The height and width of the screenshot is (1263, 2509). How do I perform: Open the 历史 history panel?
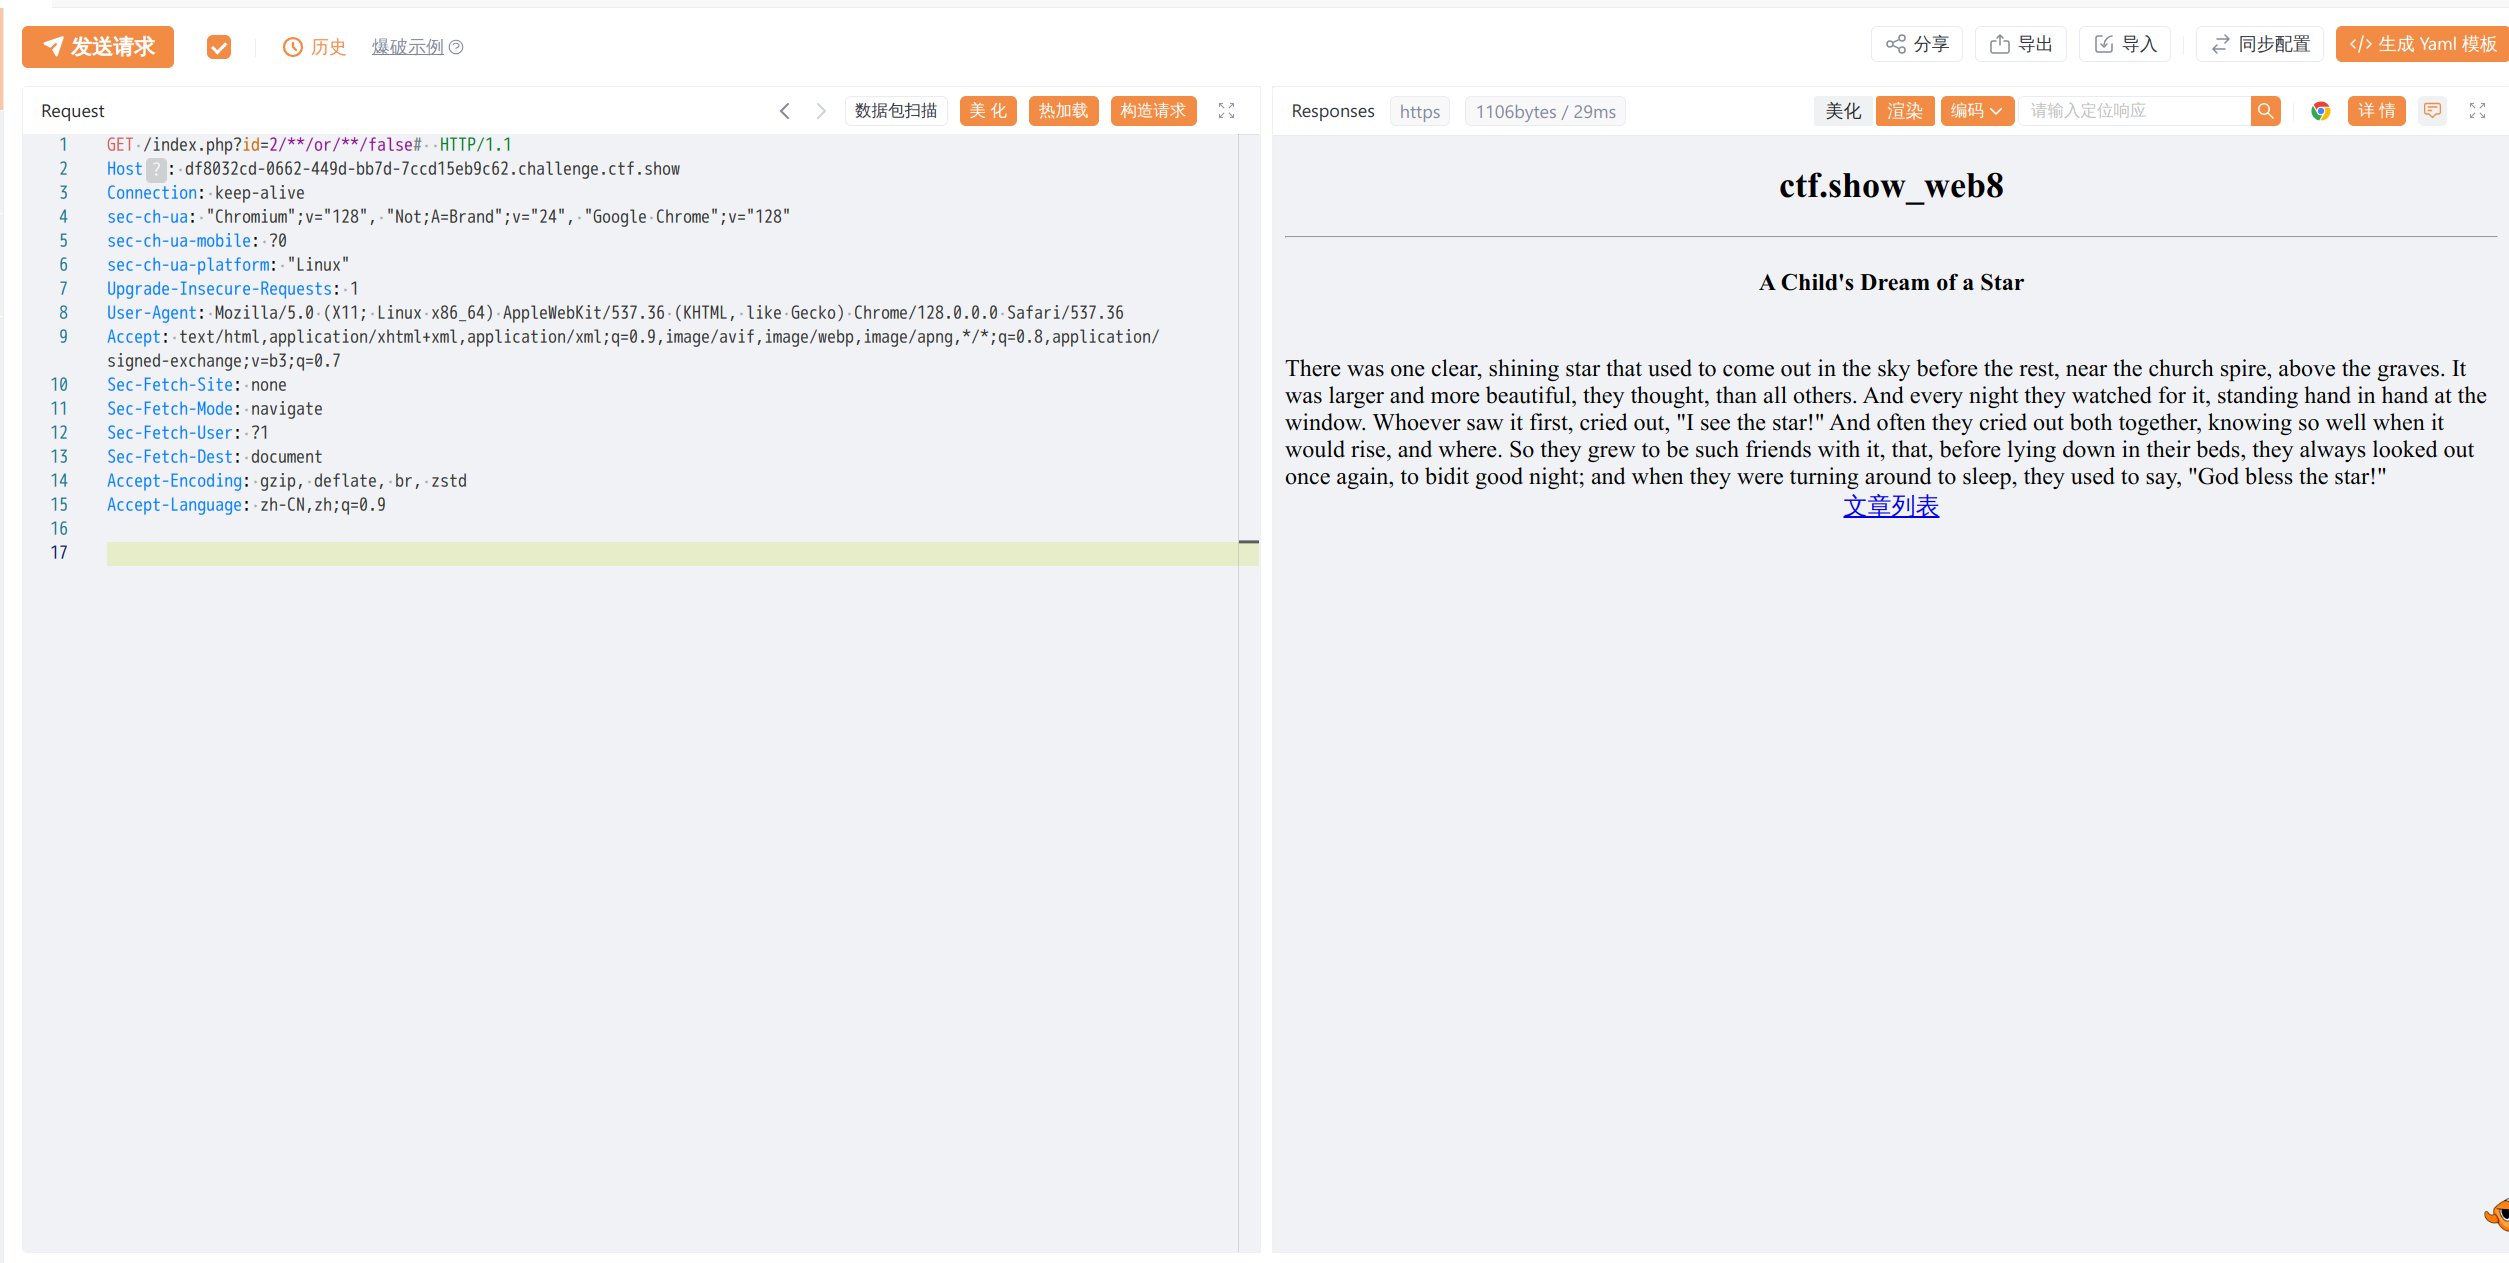coord(314,47)
